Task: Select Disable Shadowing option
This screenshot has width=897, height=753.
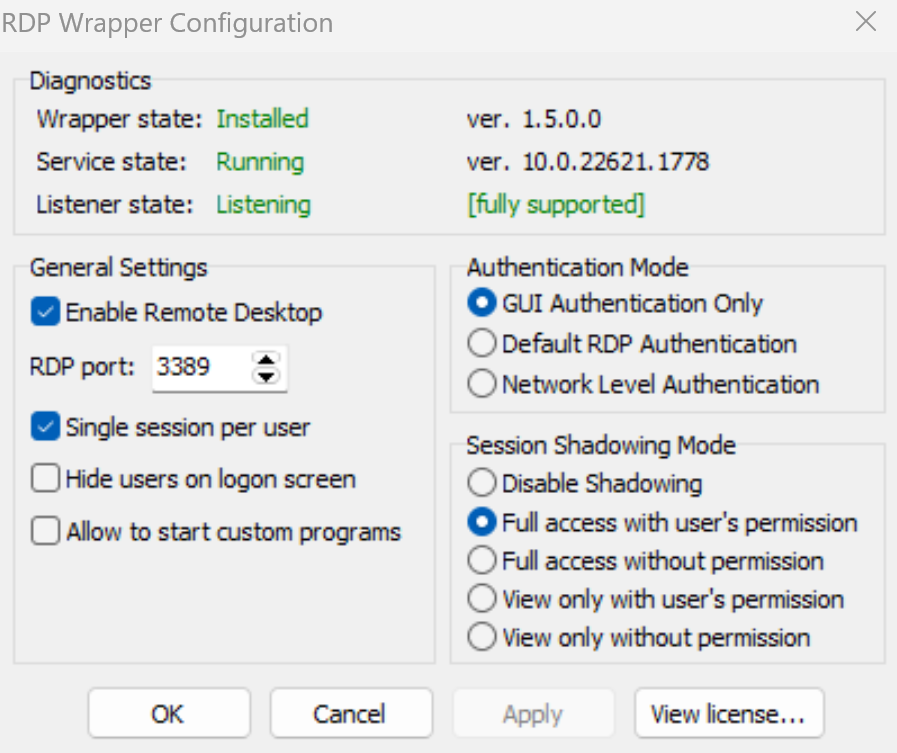Action: [x=482, y=484]
